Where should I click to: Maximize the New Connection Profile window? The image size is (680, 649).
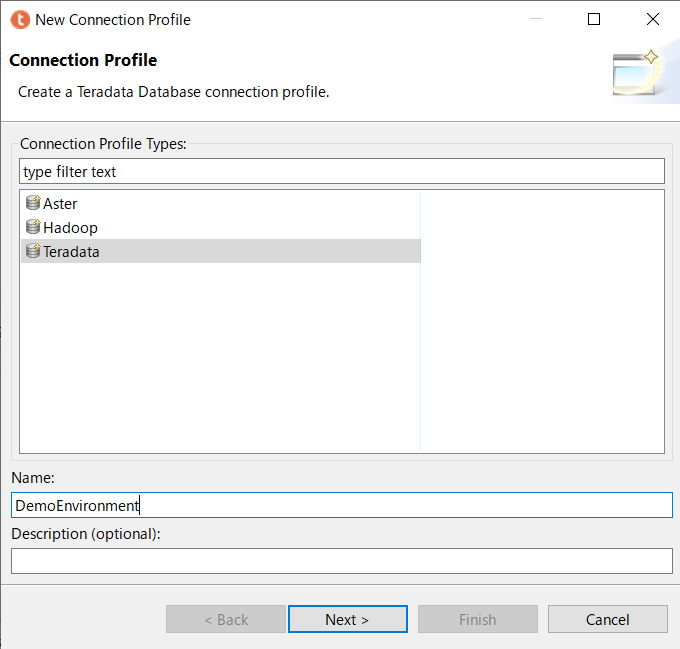(594, 19)
